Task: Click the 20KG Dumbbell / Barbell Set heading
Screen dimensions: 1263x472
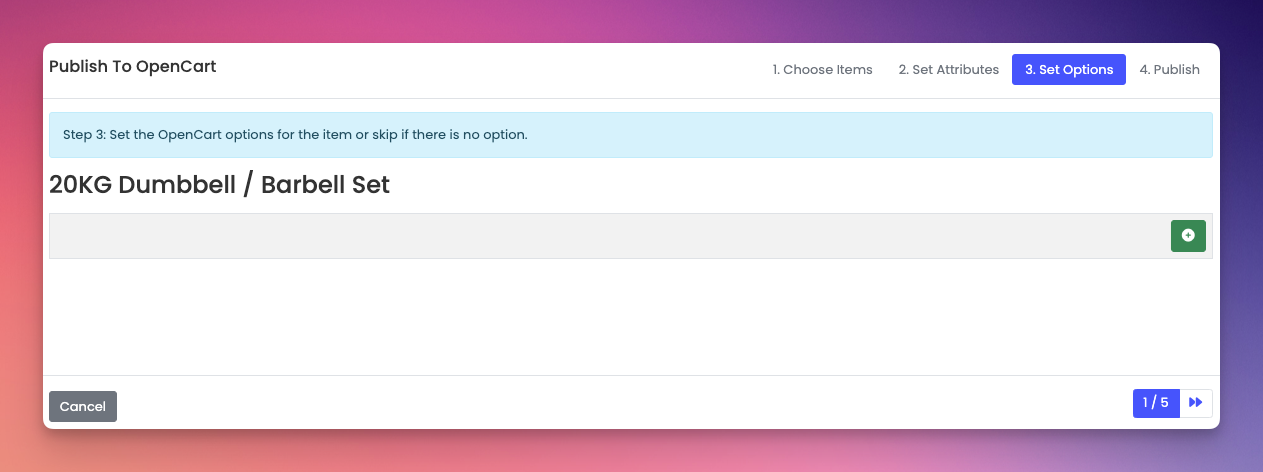Action: tap(219, 185)
